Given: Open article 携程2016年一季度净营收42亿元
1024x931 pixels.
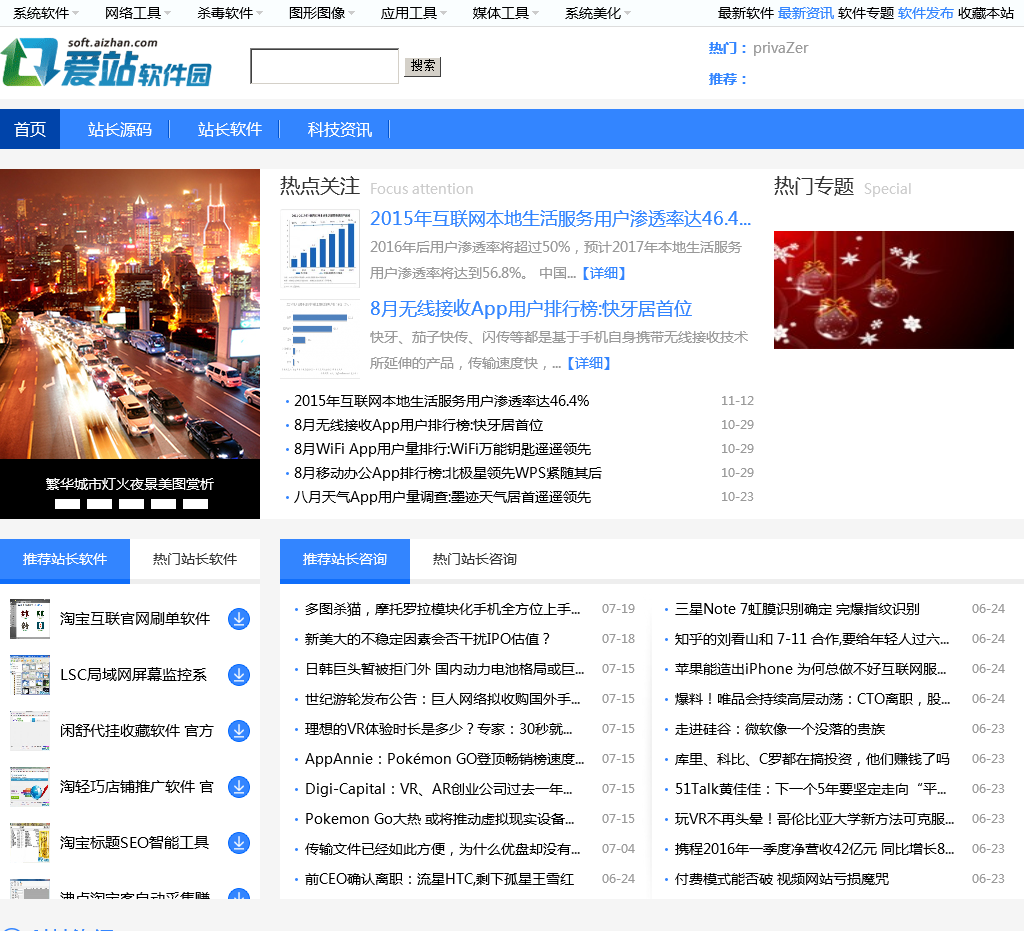Looking at the screenshot, I should 814,849.
